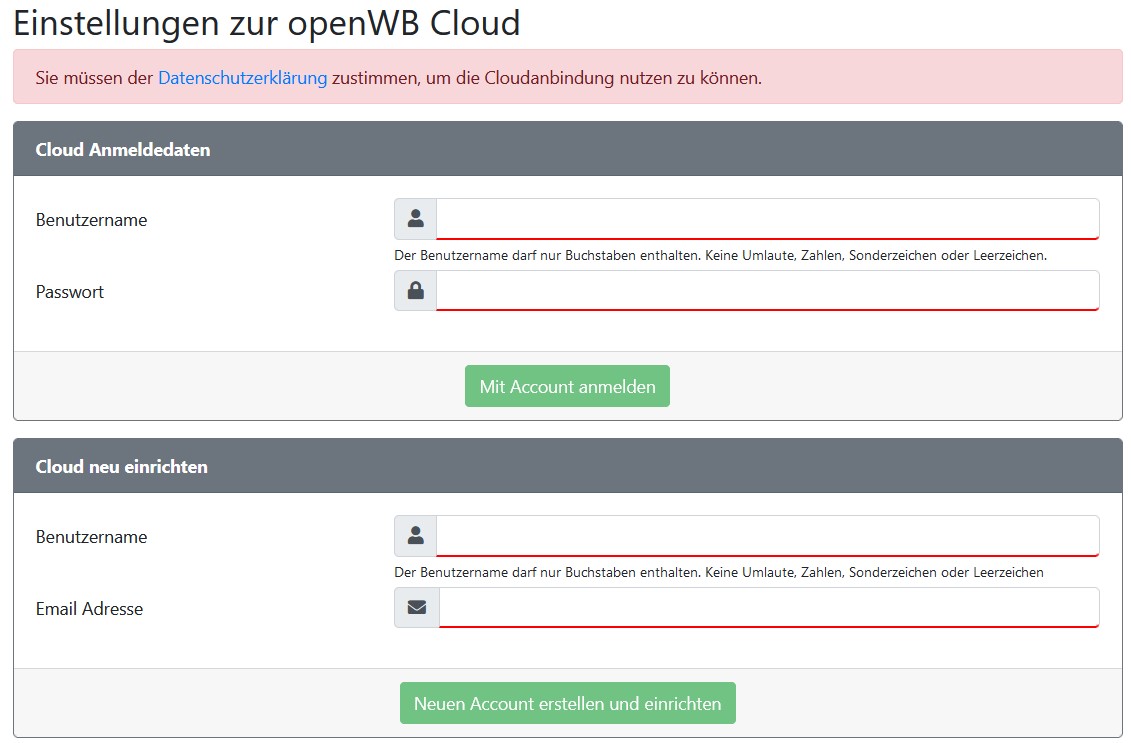Click Neuen Account erstellen und einrichten button
1131x743 pixels.
click(568, 703)
